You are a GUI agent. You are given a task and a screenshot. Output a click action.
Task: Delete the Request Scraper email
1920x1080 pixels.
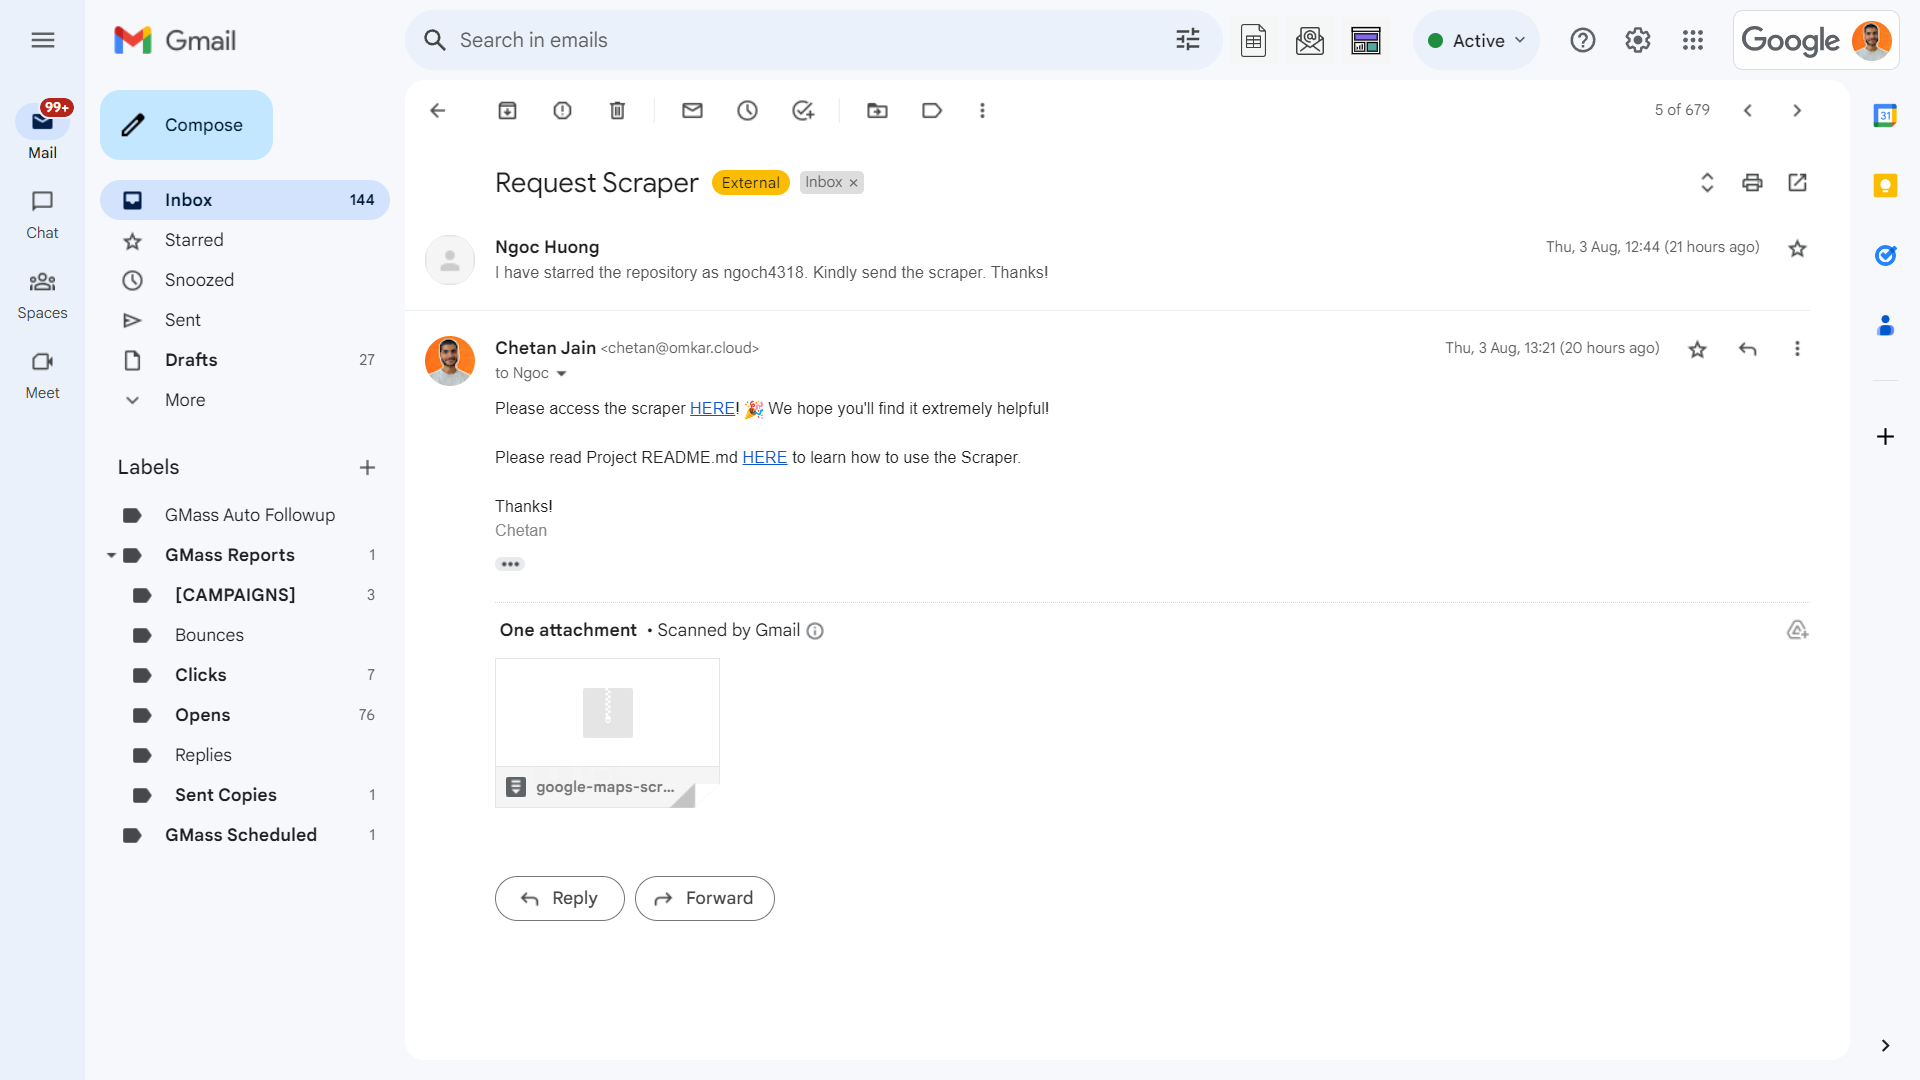(617, 111)
